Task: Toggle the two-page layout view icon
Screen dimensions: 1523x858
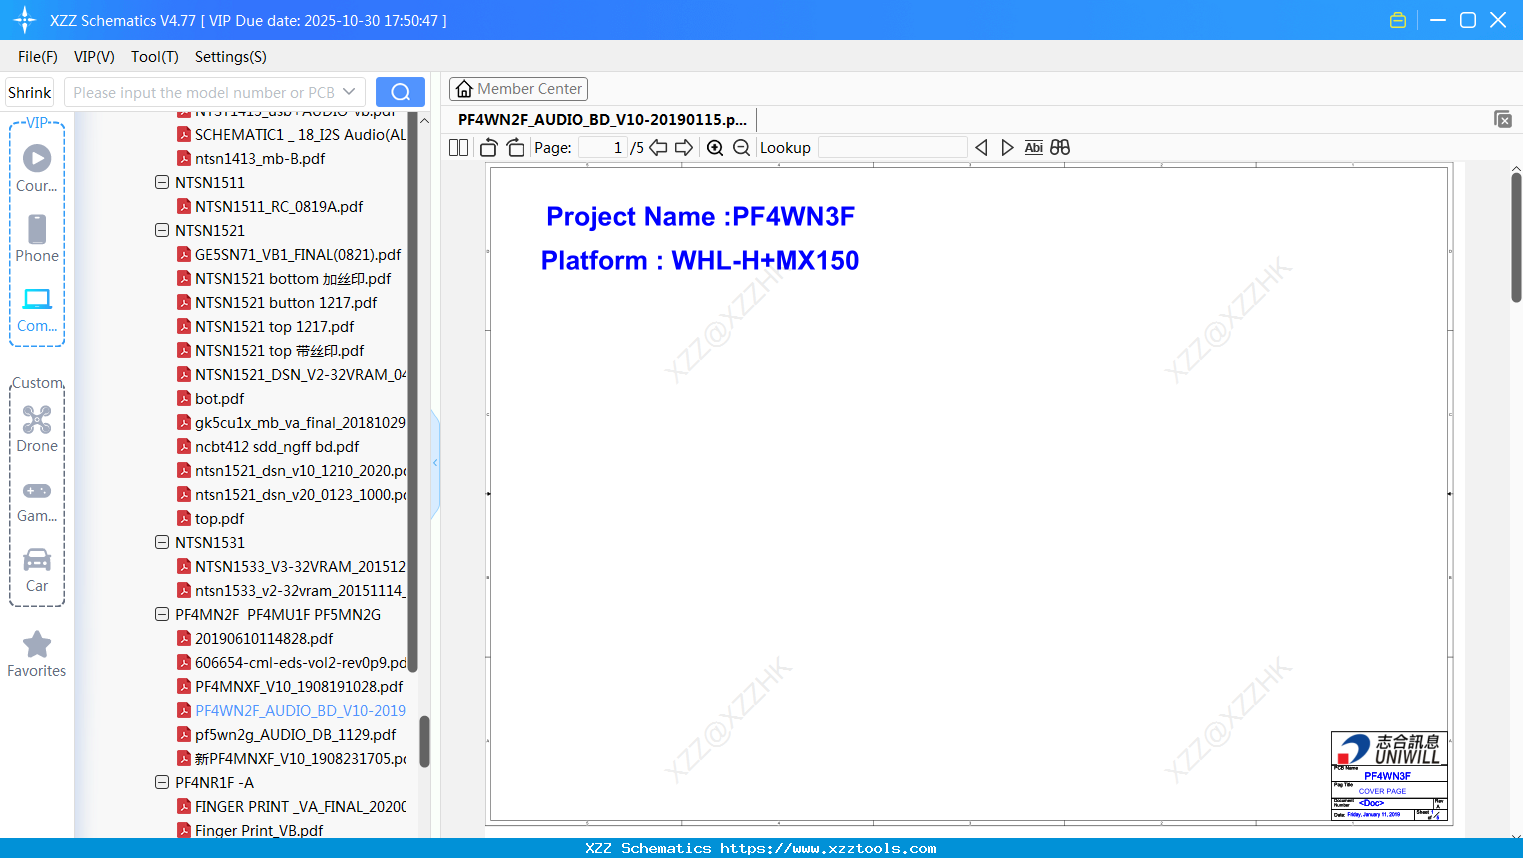Action: [458, 147]
